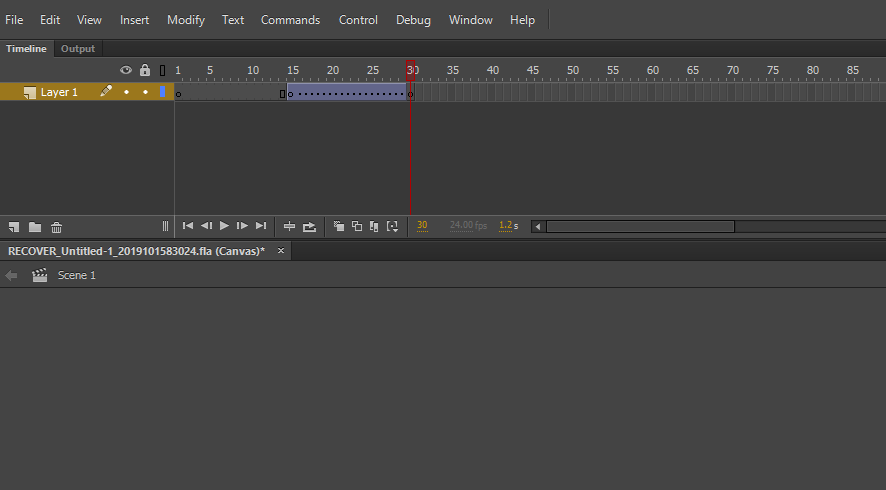Open the Commands menu
The height and width of the screenshot is (490, 886).
click(x=290, y=20)
